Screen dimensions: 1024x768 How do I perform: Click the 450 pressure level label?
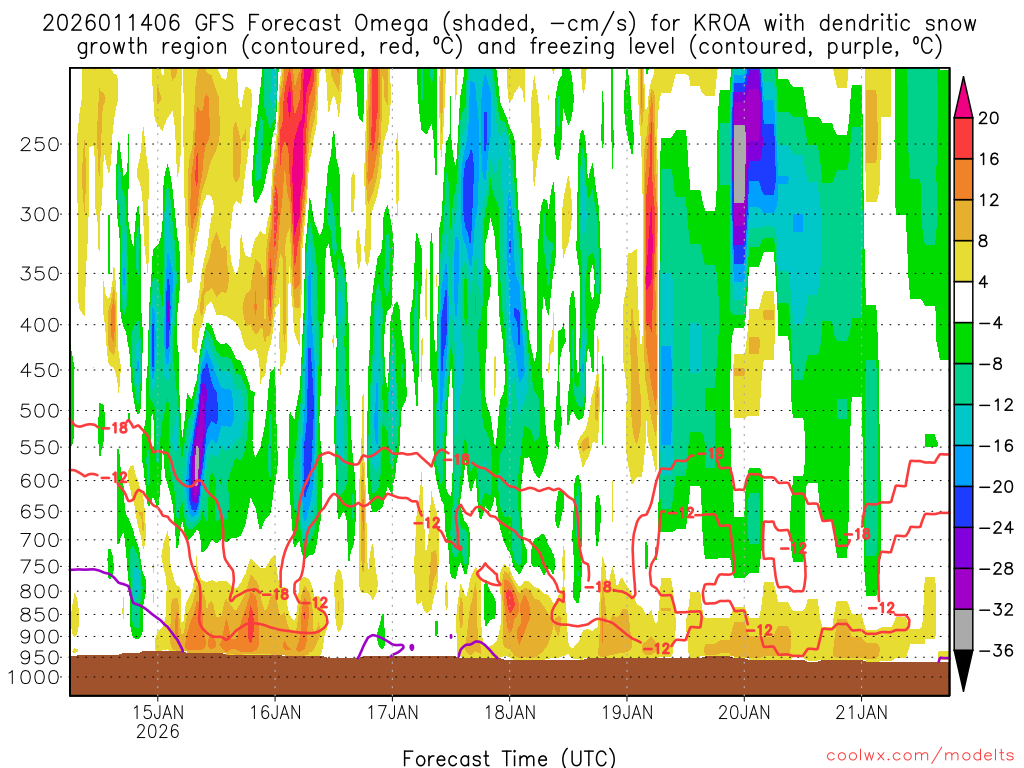click(x=40, y=370)
